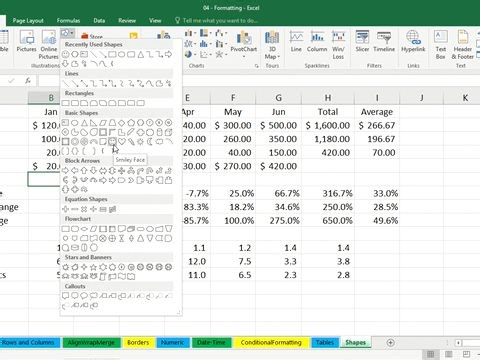Switch to Normal view in the status bar
The height and width of the screenshot is (360, 480).
[x=431, y=354]
